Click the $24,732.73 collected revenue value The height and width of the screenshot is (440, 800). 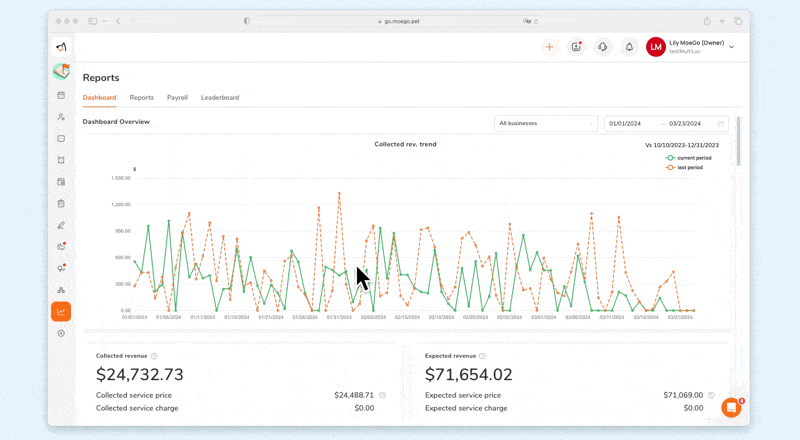(140, 375)
